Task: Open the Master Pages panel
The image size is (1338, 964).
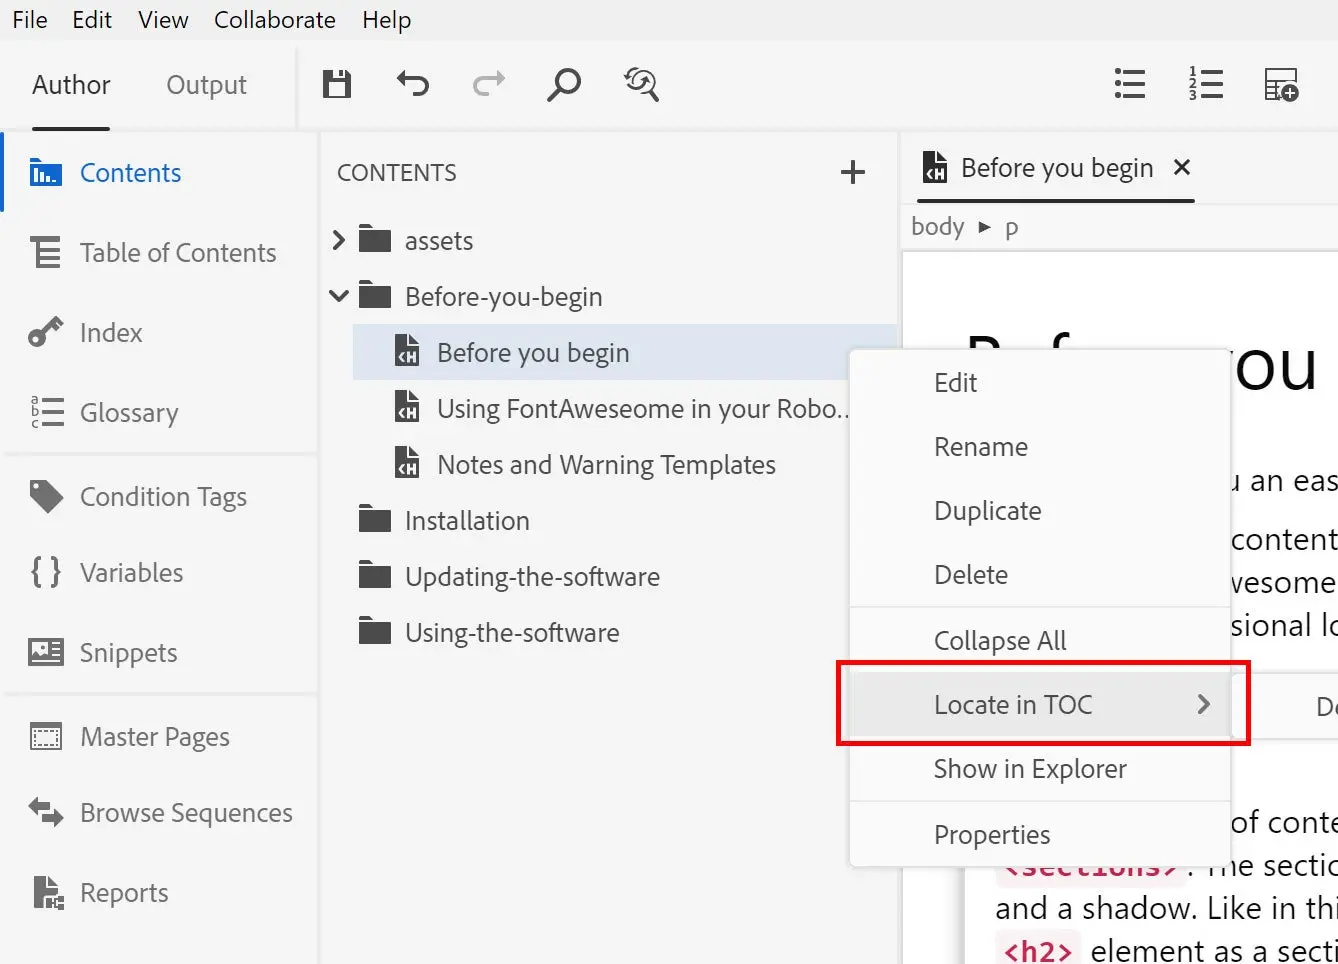Action: click(x=155, y=736)
